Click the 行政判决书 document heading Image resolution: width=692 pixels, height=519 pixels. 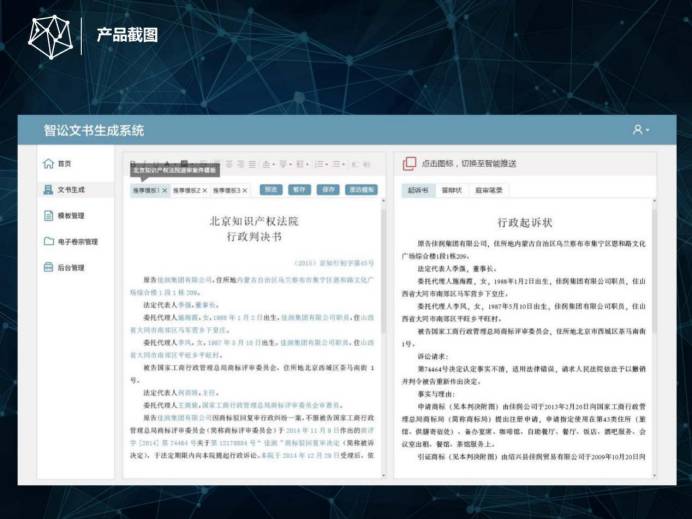tap(254, 237)
